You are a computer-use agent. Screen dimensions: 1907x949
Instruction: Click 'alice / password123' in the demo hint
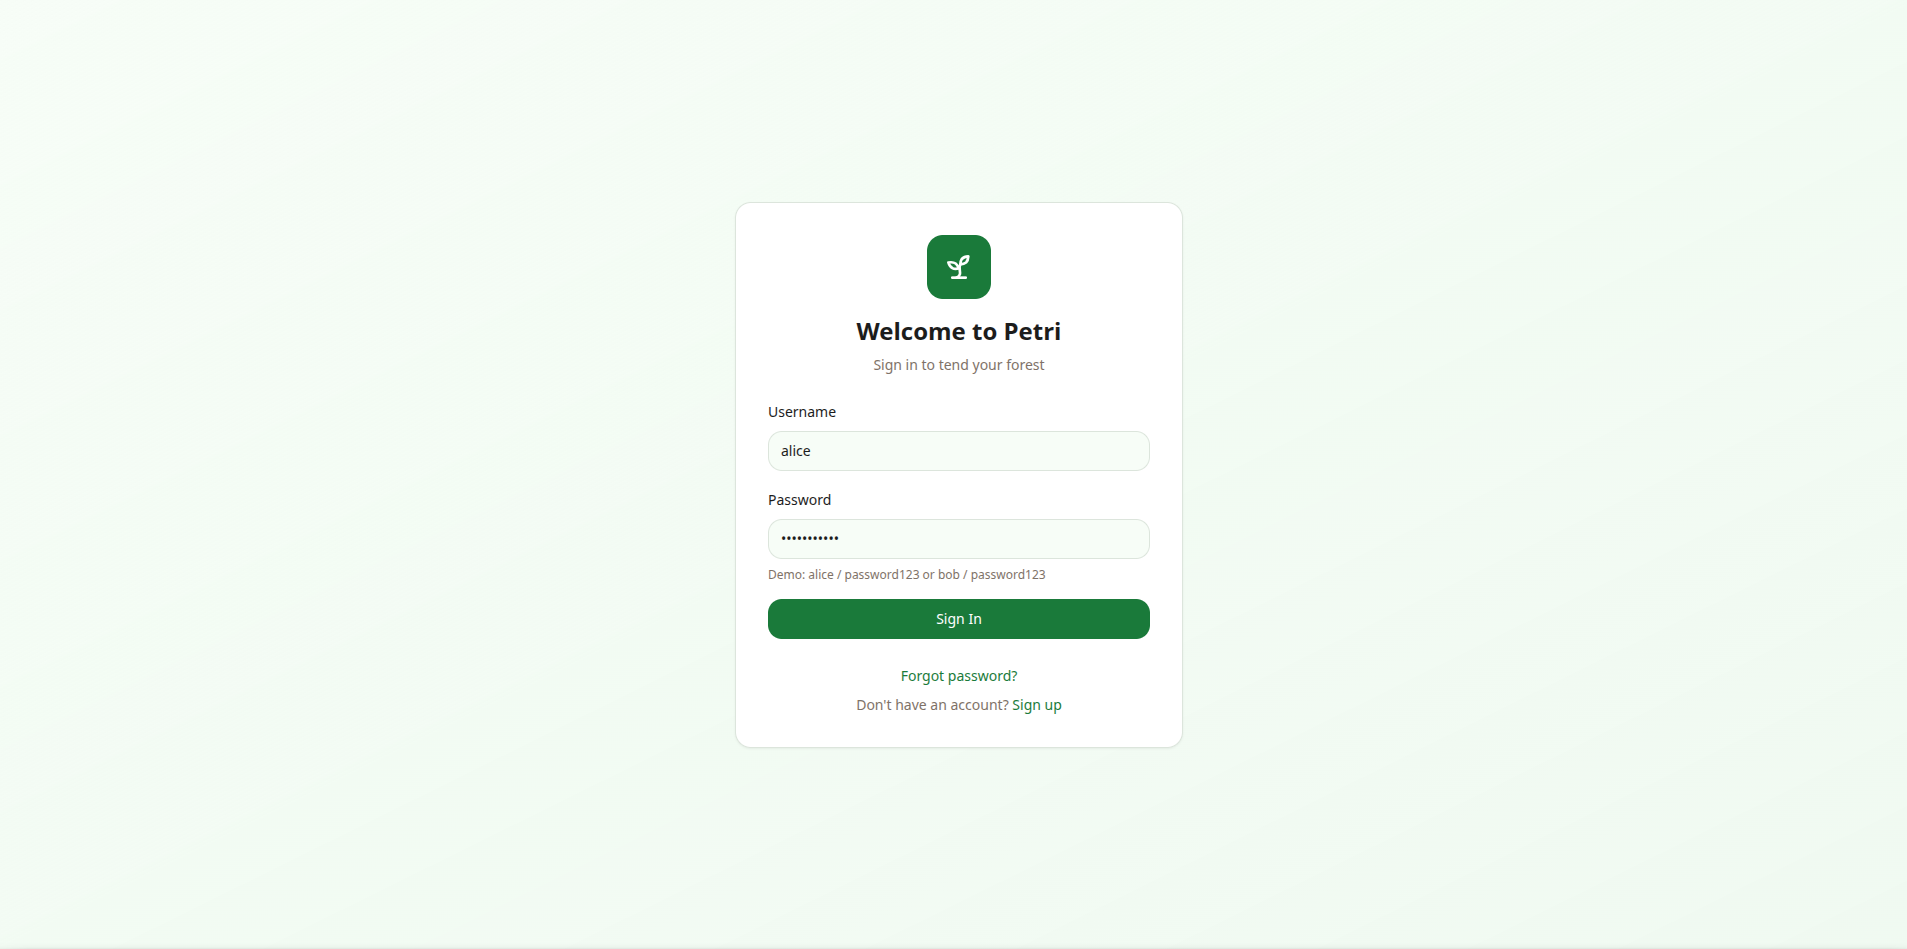pos(864,575)
